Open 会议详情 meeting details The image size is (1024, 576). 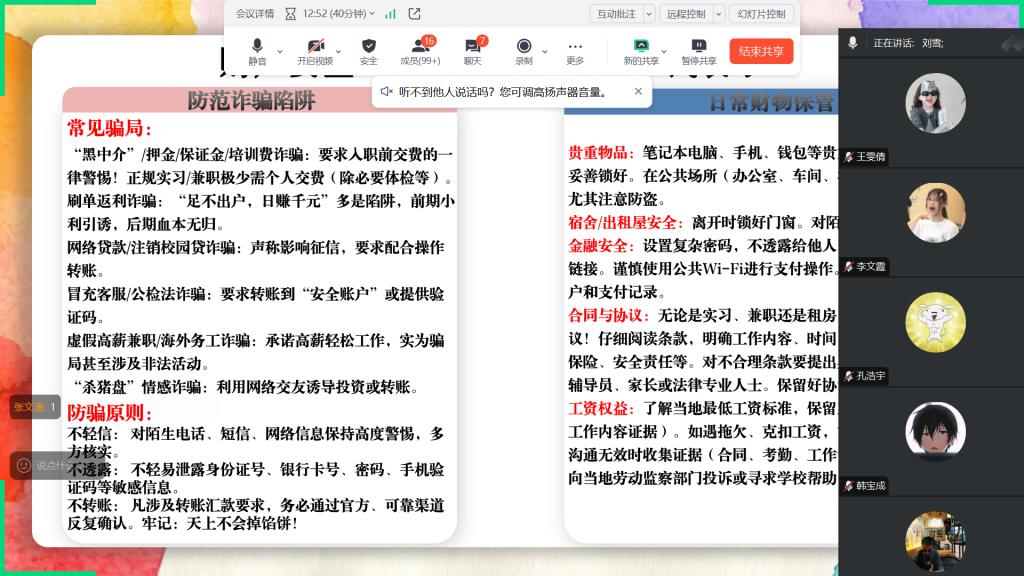coord(255,13)
